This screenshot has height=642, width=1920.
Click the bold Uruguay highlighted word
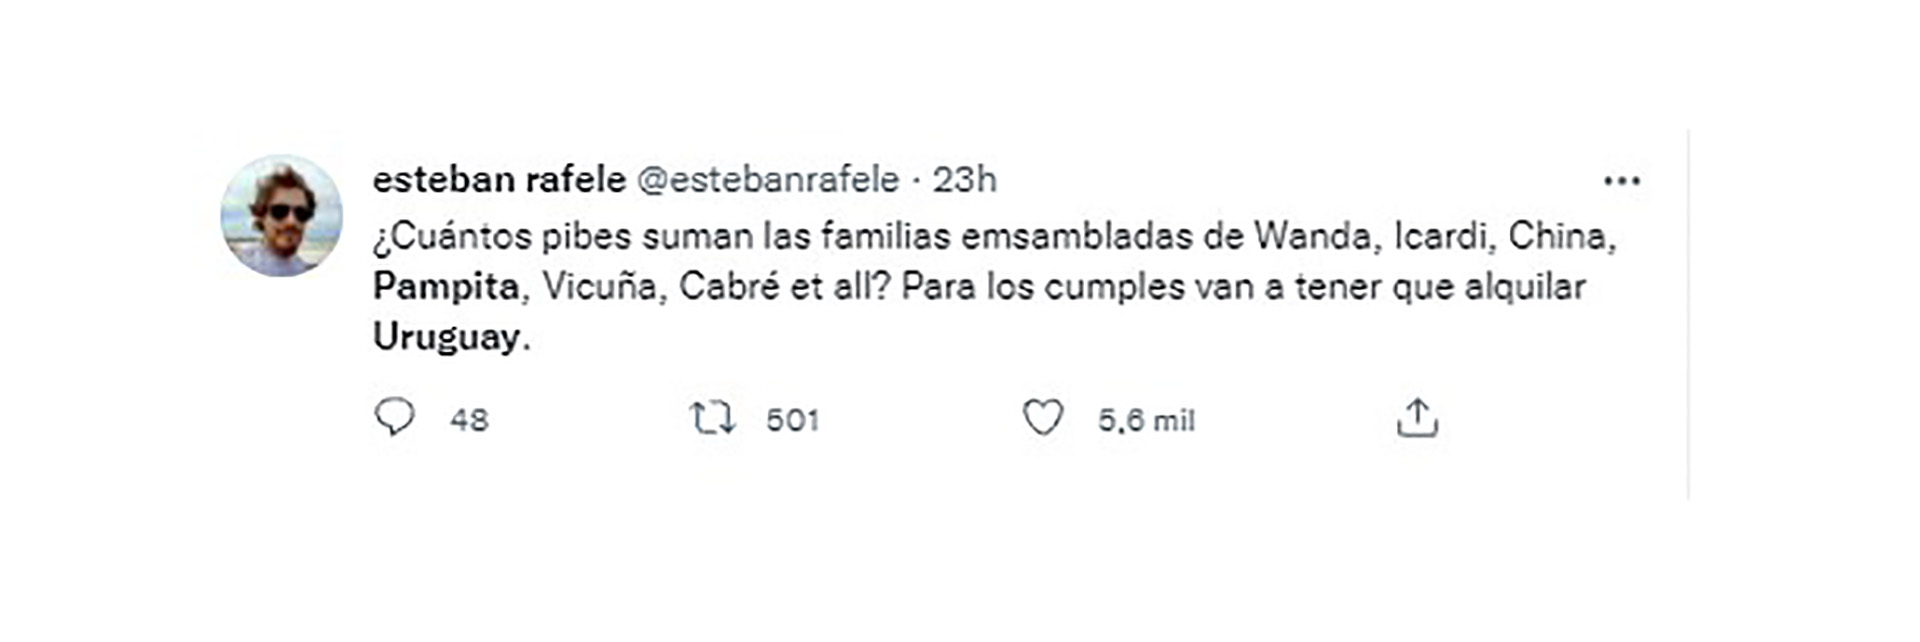click(447, 337)
